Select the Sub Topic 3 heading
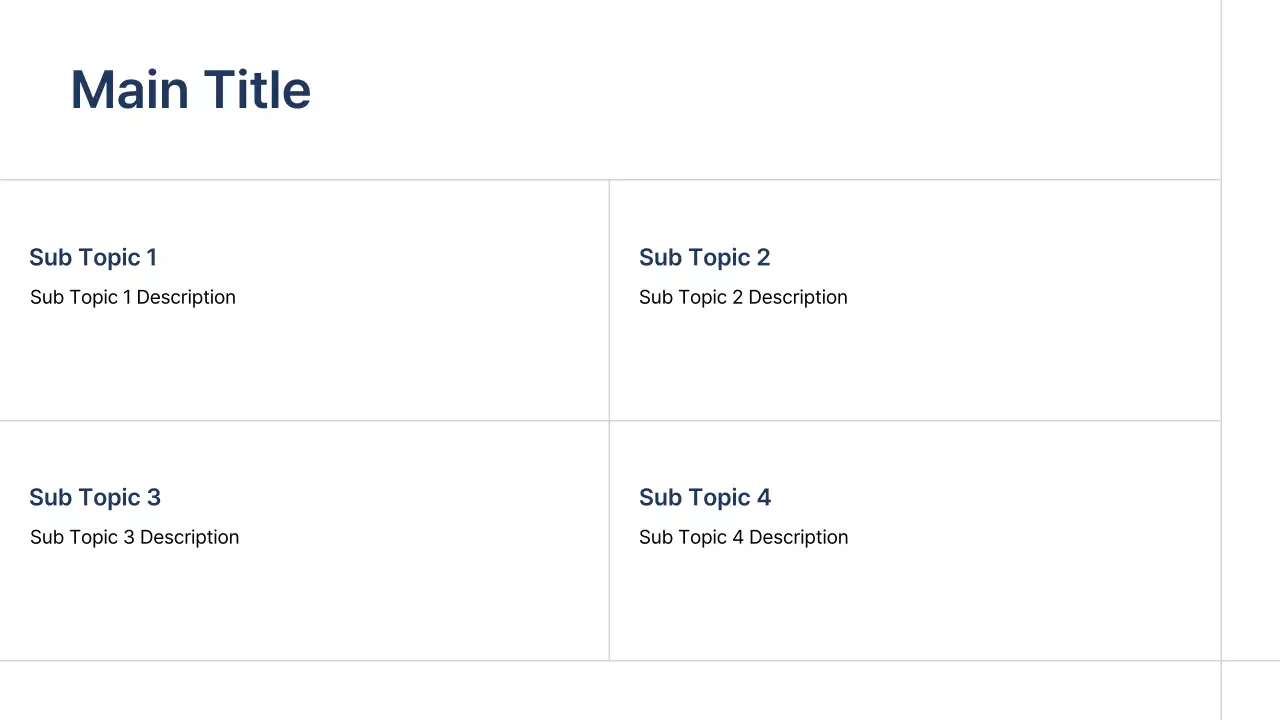Image resolution: width=1280 pixels, height=720 pixels. (x=95, y=498)
